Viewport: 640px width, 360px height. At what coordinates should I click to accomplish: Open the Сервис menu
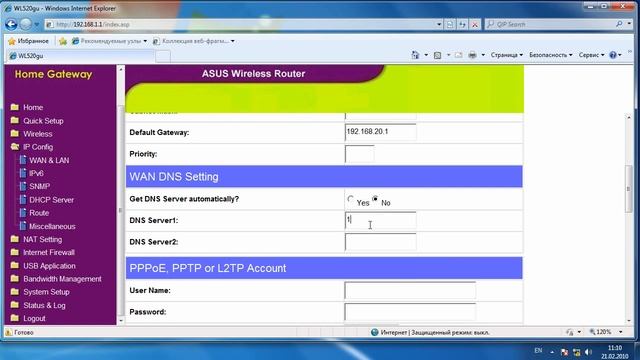pos(591,55)
